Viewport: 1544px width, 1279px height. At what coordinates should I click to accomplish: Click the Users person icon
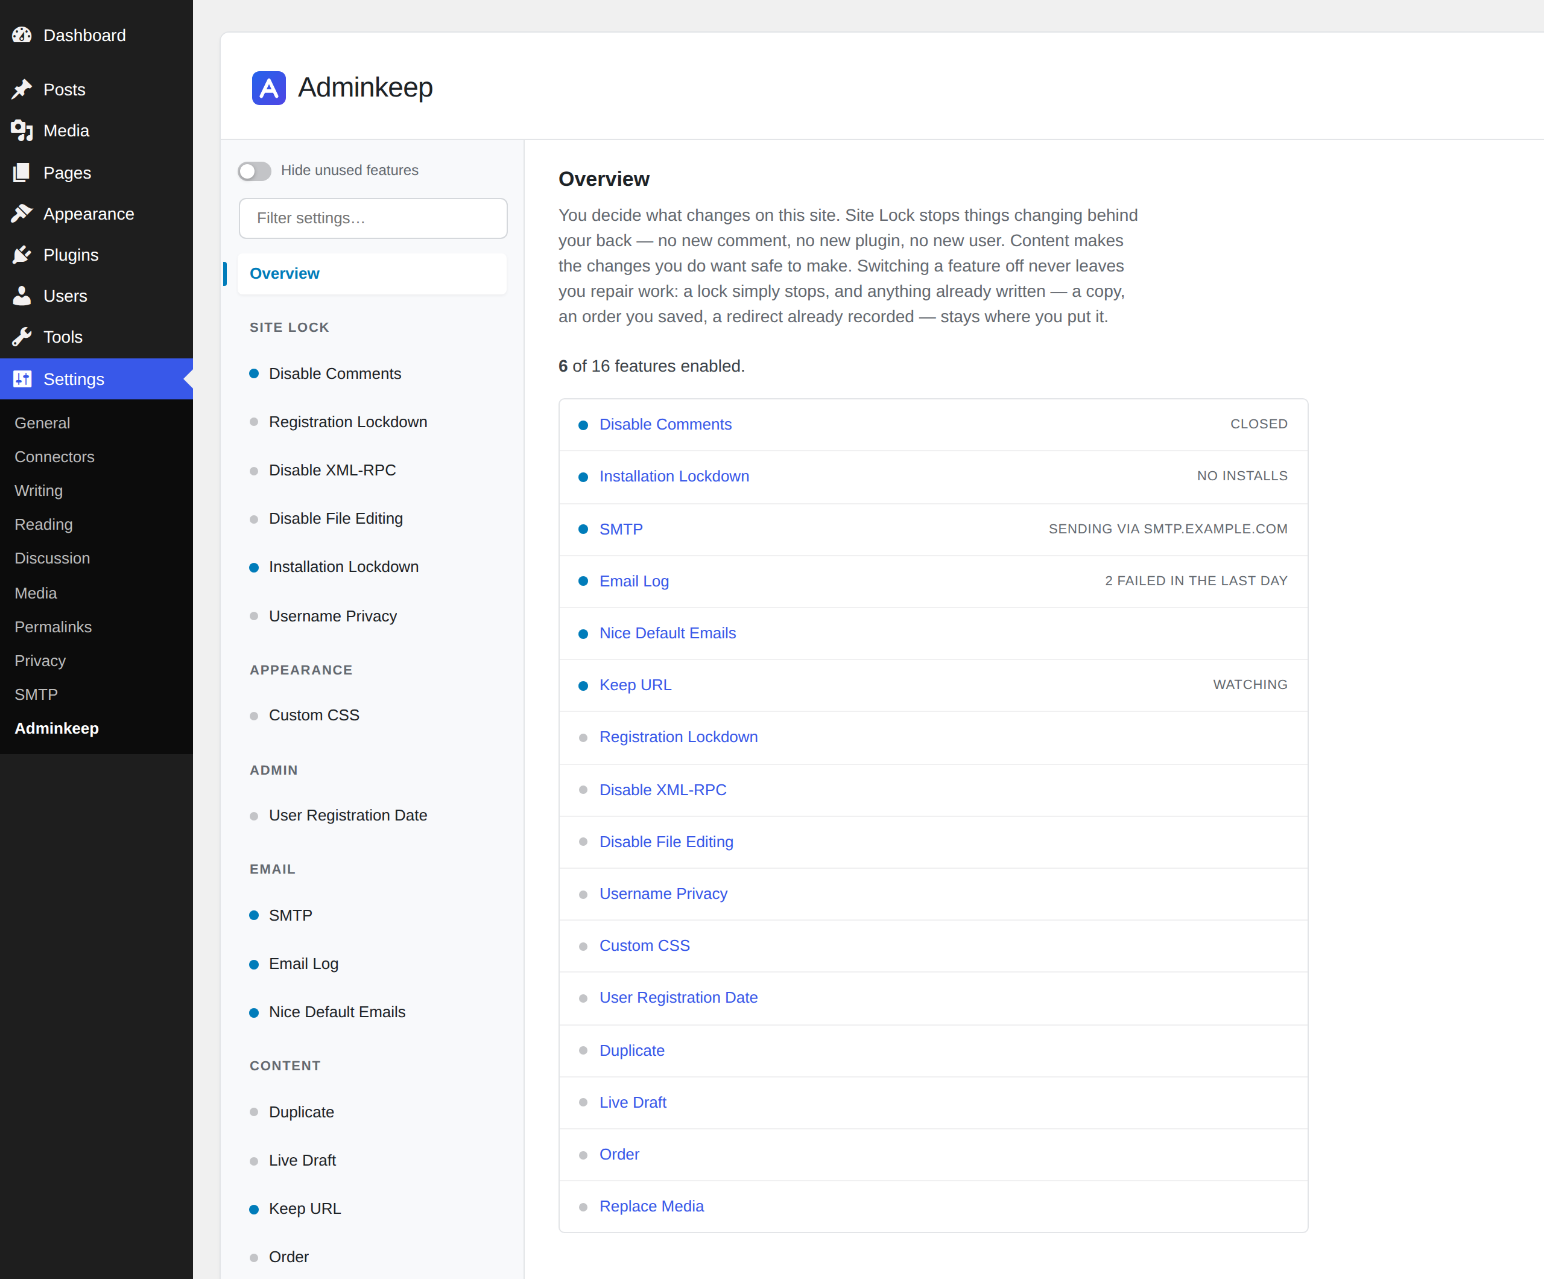pyautogui.click(x=22, y=295)
